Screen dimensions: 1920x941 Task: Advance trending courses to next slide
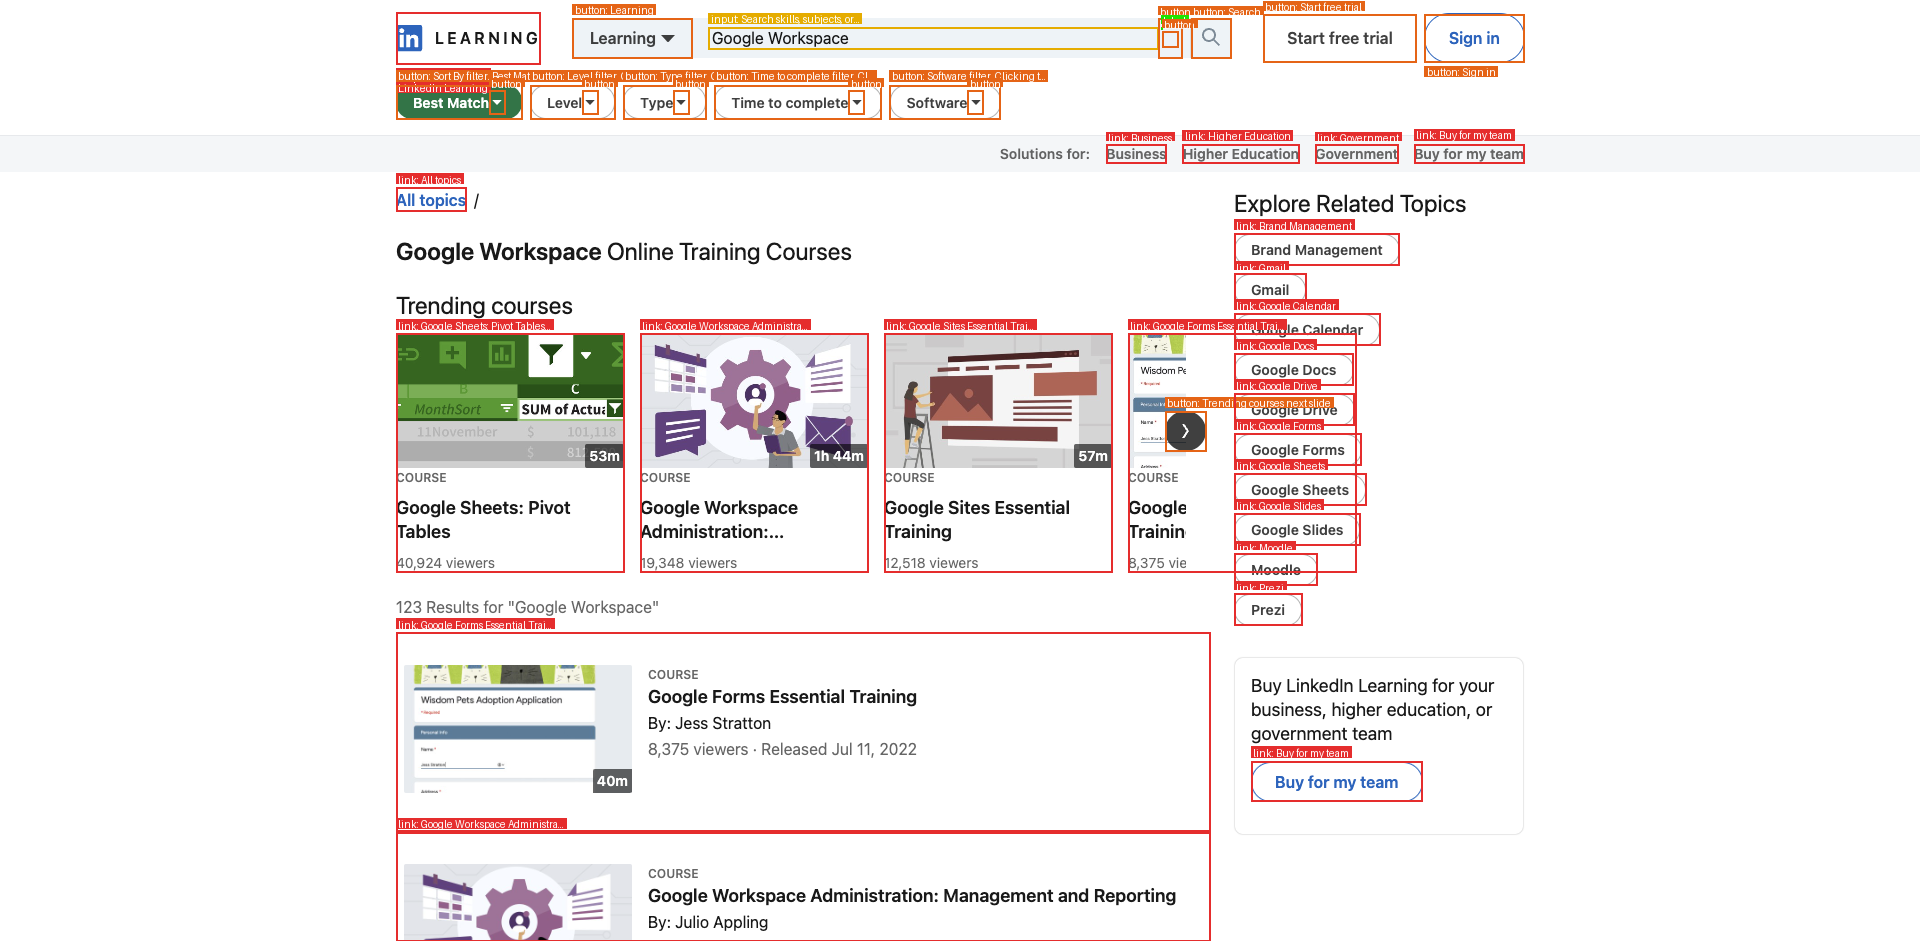pos(1185,431)
